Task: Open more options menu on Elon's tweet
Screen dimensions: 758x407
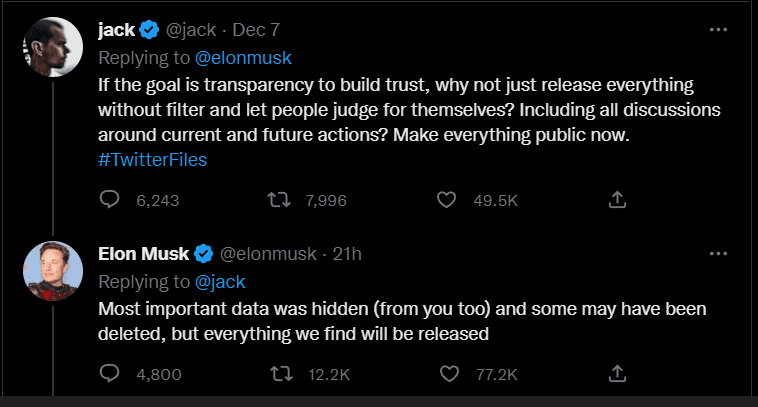Action: [717, 254]
